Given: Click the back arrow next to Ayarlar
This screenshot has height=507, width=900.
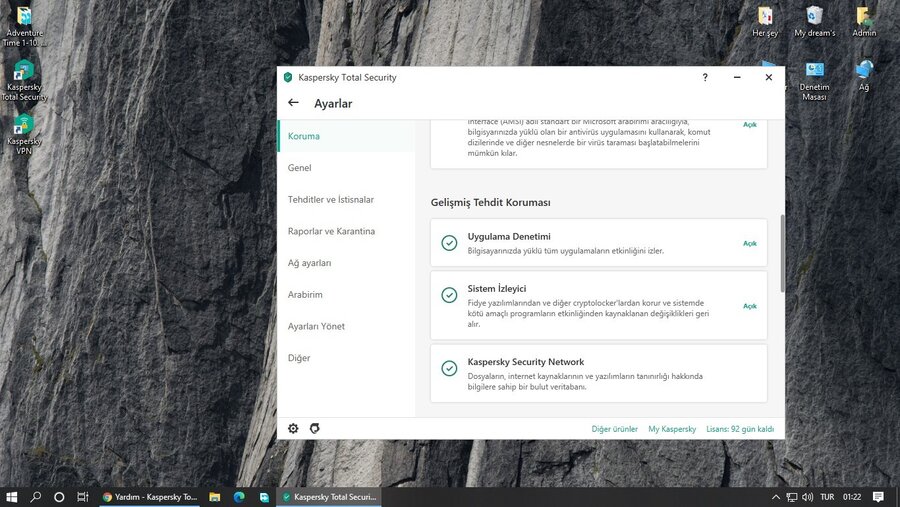Looking at the screenshot, I should pos(293,103).
